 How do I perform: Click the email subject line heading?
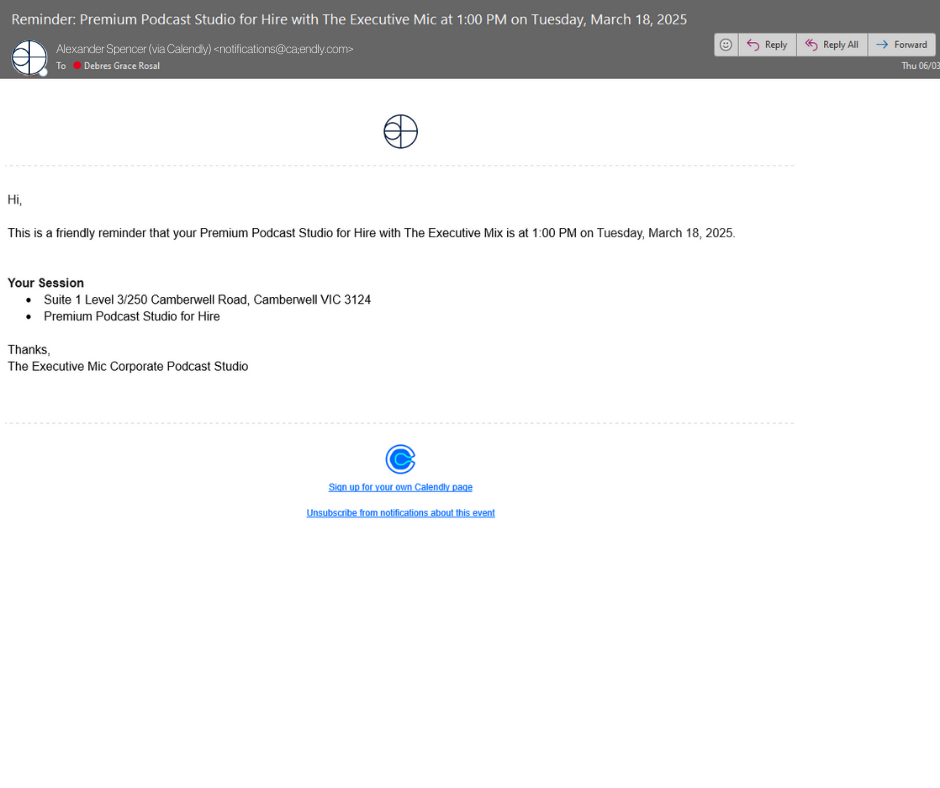point(347,18)
